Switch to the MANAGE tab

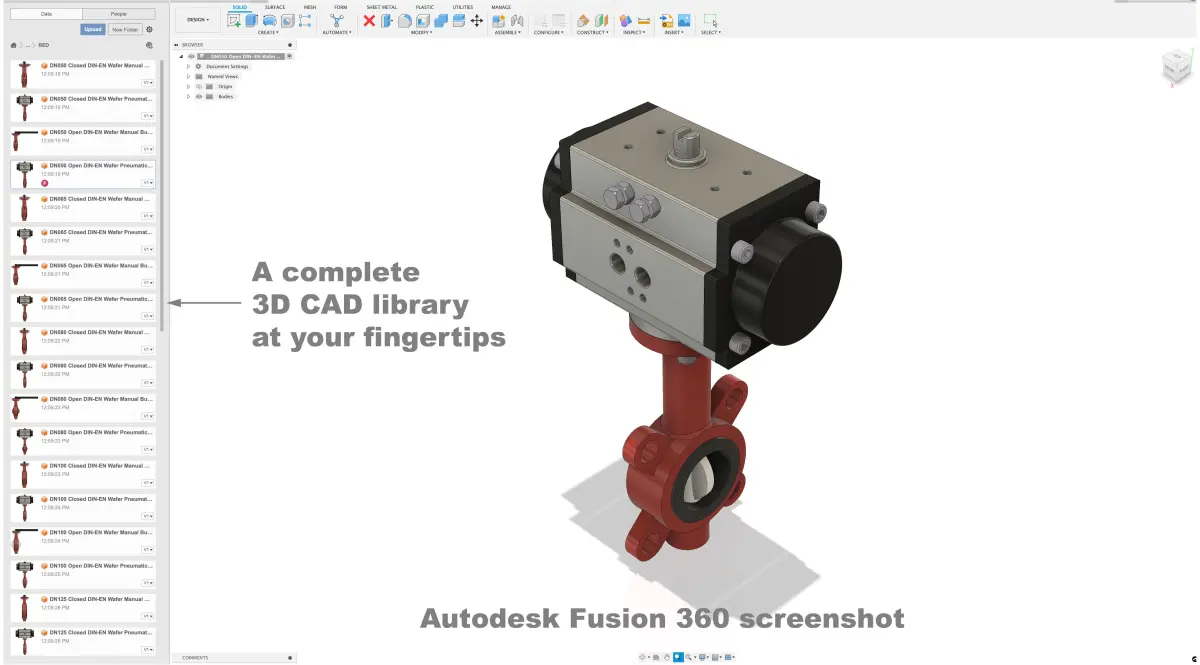(x=501, y=7)
